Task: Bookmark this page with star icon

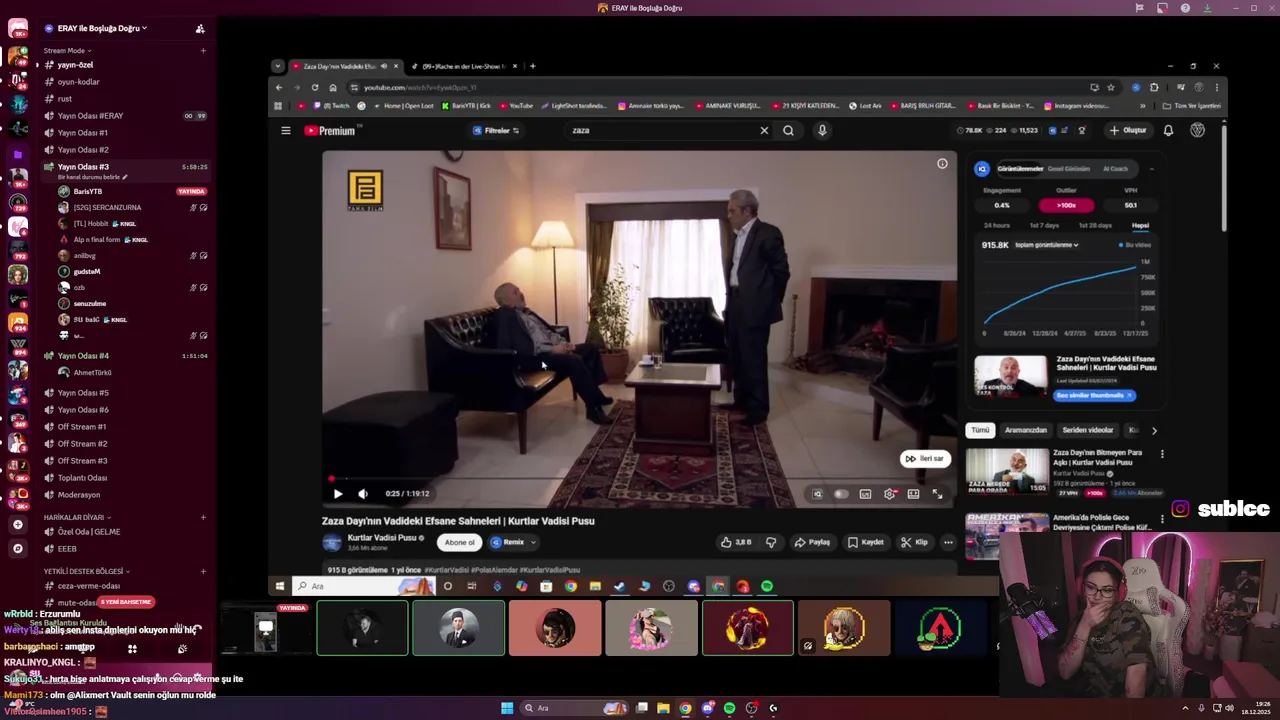Action: click(x=1110, y=87)
